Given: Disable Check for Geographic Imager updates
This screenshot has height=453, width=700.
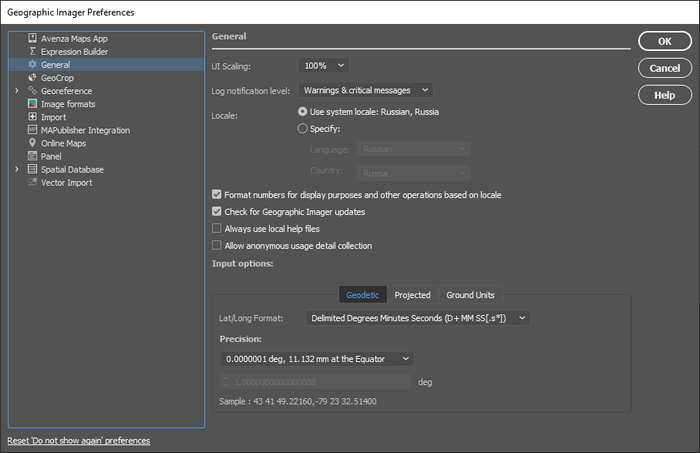Looking at the screenshot, I should point(217,212).
